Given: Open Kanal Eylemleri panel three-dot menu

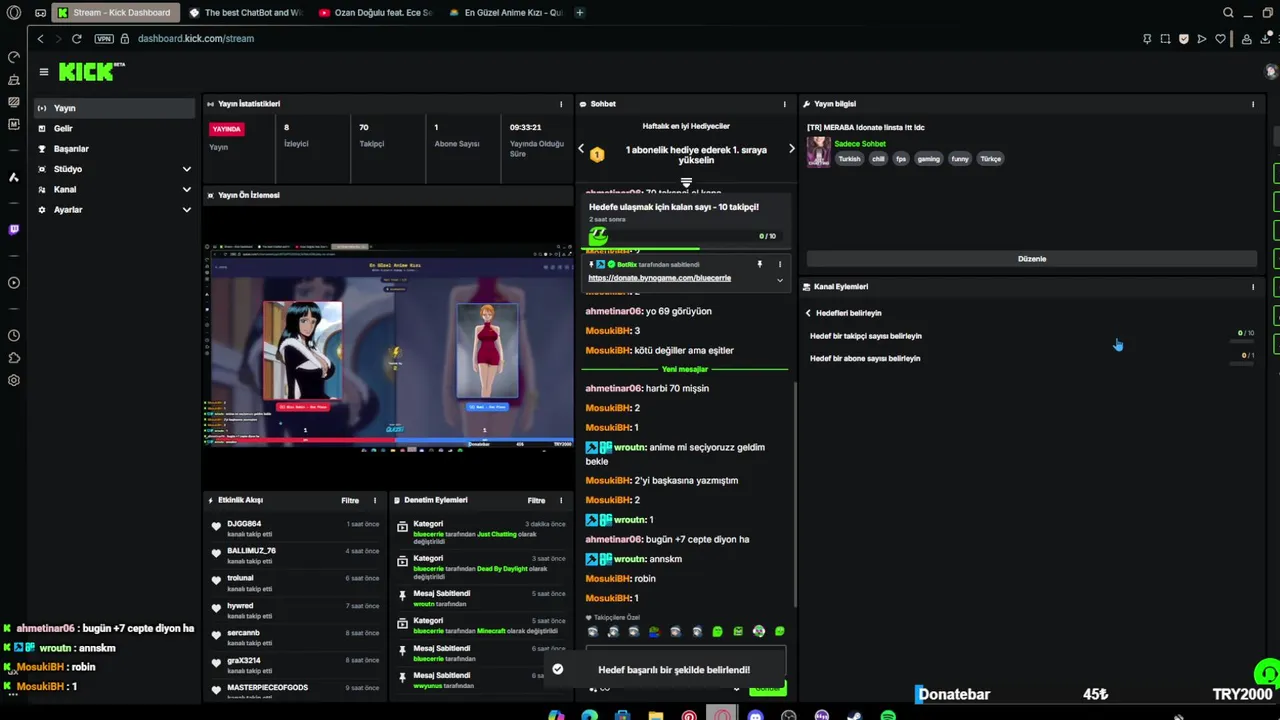Looking at the screenshot, I should pyautogui.click(x=1253, y=287).
